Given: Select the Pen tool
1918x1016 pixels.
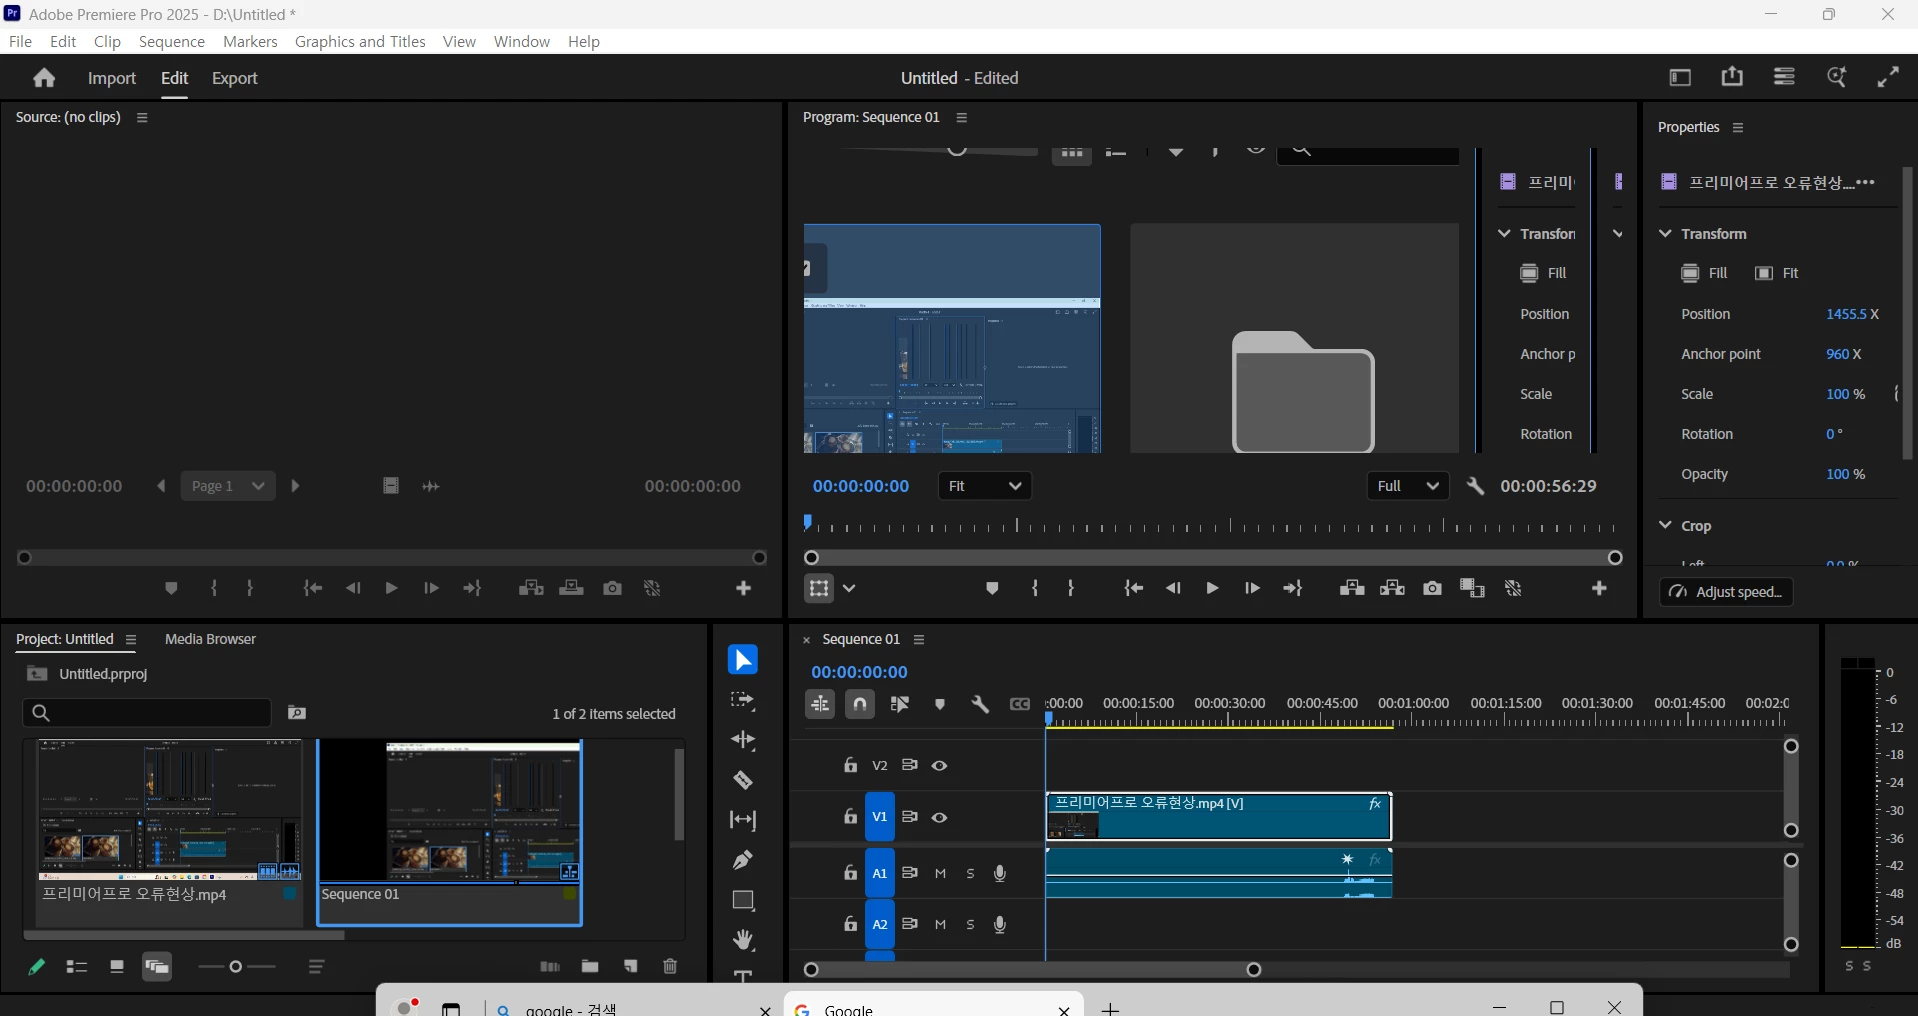Looking at the screenshot, I should pyautogui.click(x=743, y=860).
